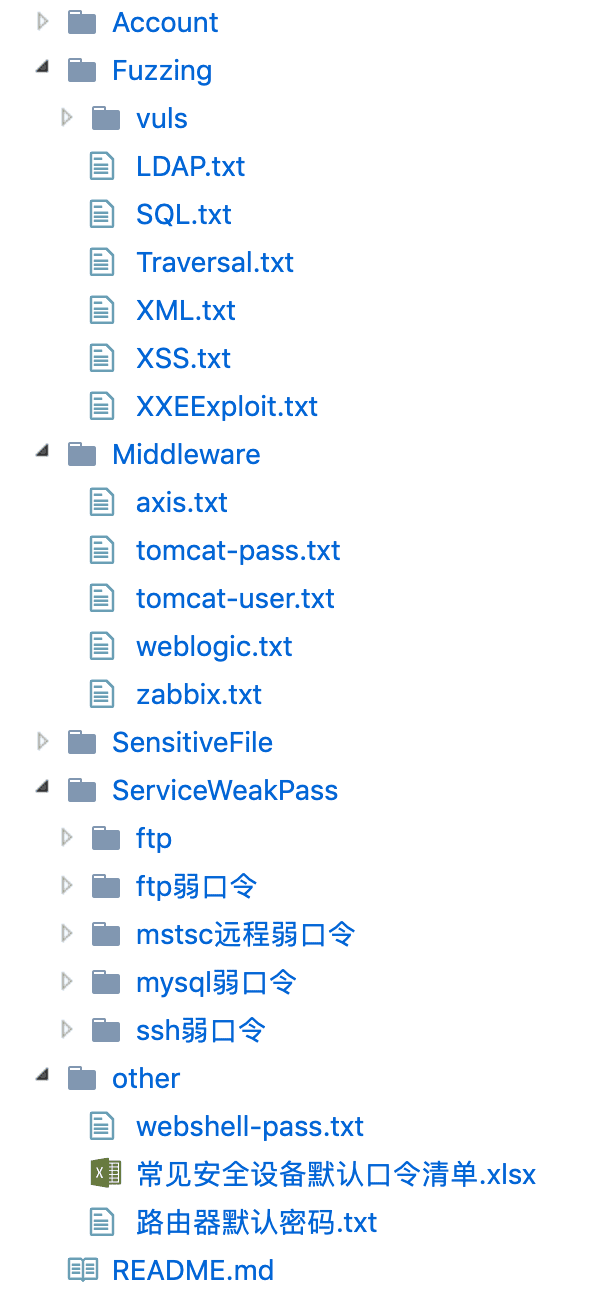Expand the vuls subfolder arrow
The image size is (602, 1296).
click(67, 117)
